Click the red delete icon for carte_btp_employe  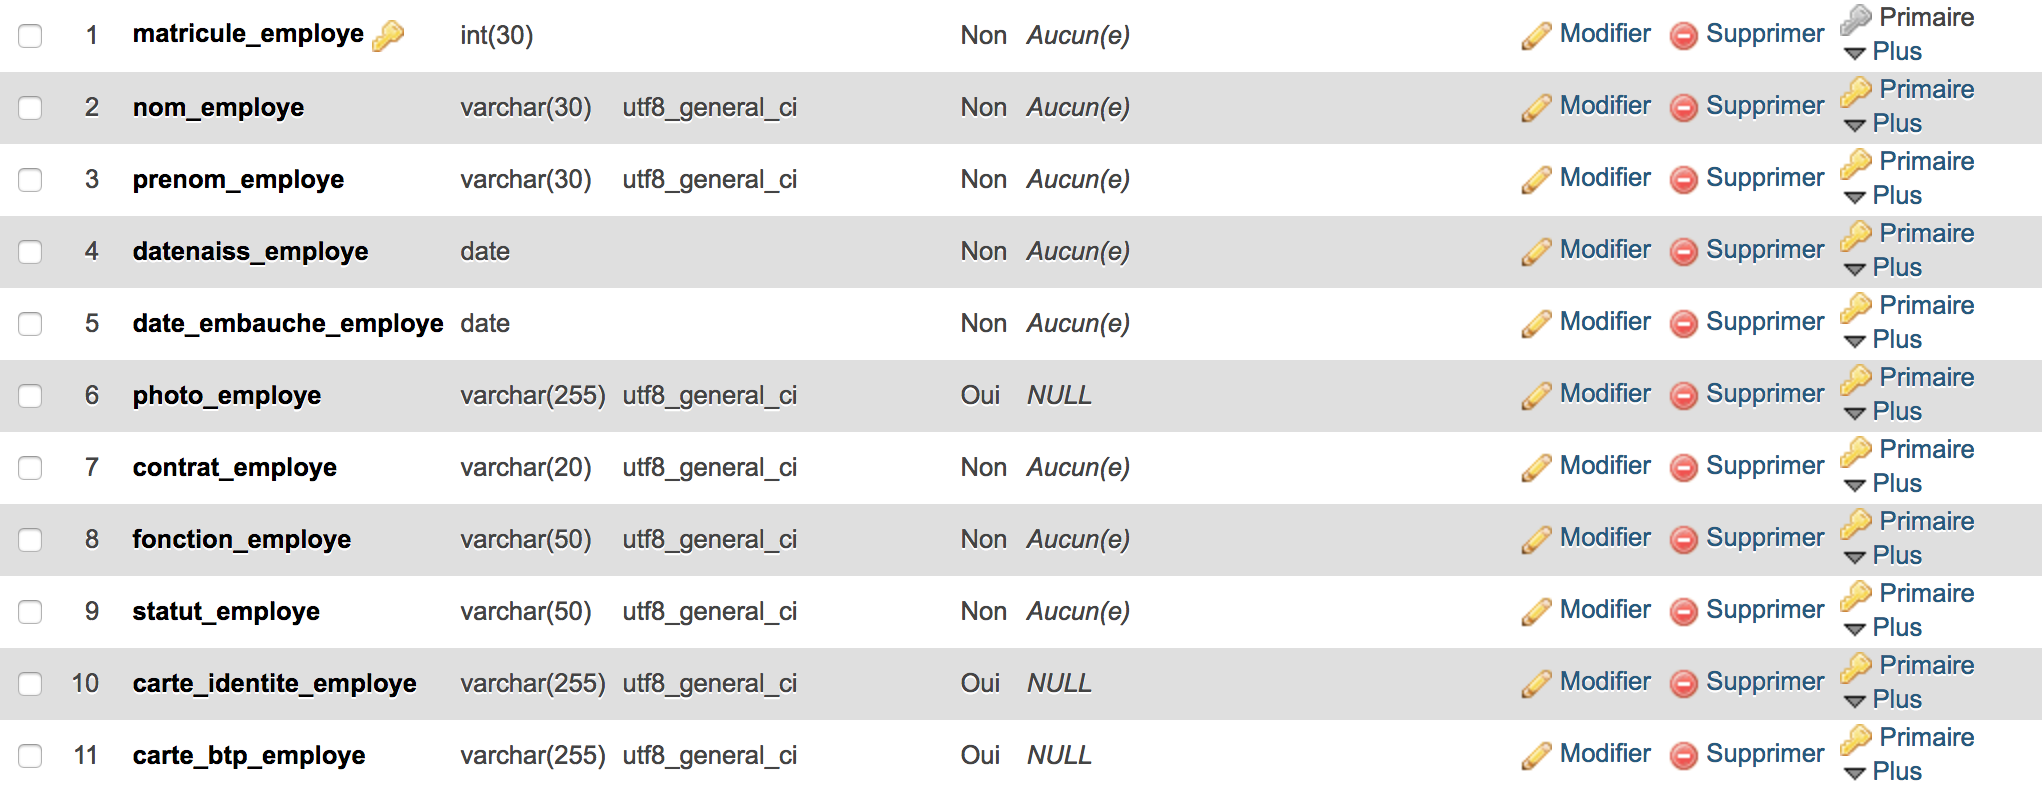[1684, 756]
